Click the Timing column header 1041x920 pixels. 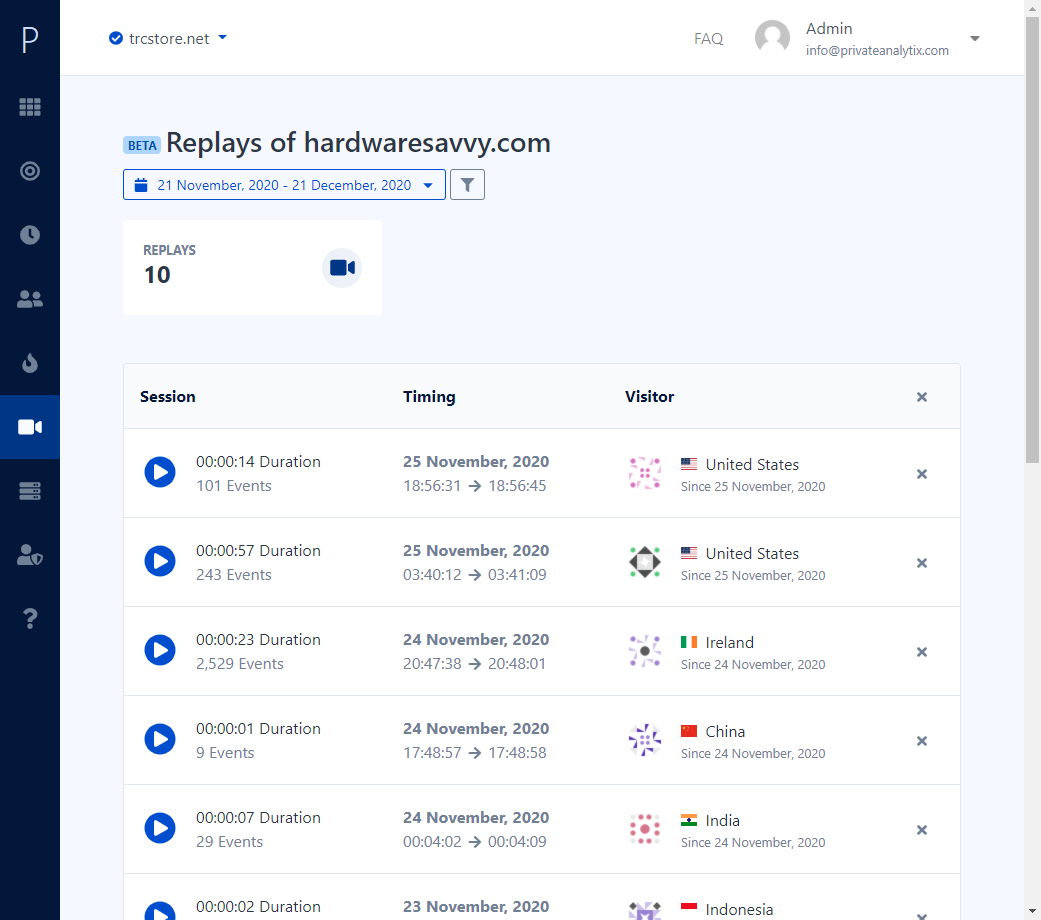pyautogui.click(x=429, y=396)
